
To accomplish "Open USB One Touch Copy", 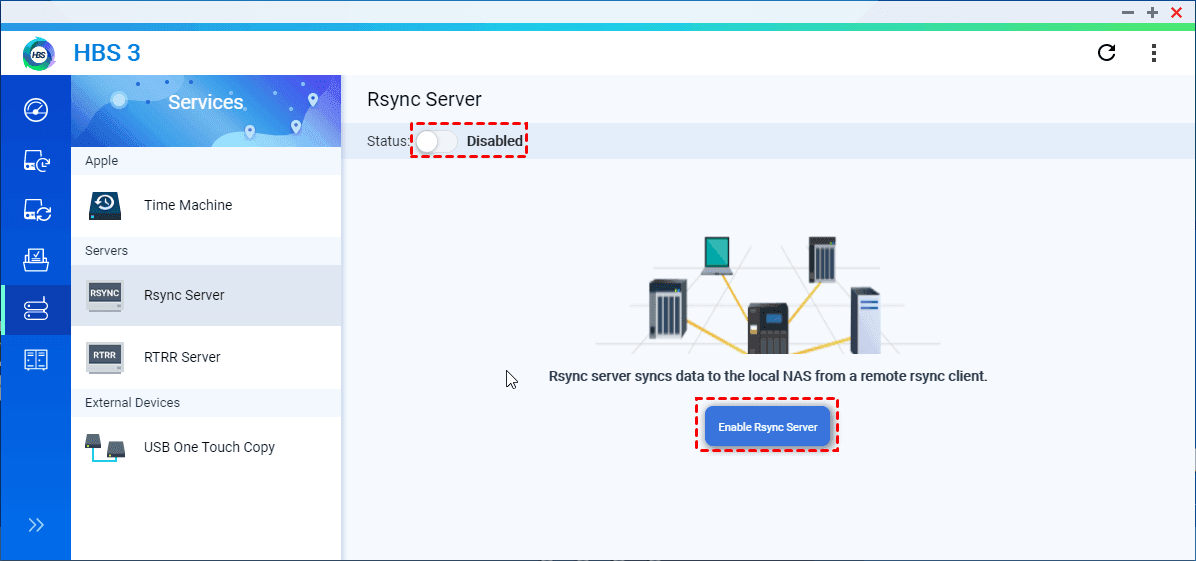I will click(209, 447).
